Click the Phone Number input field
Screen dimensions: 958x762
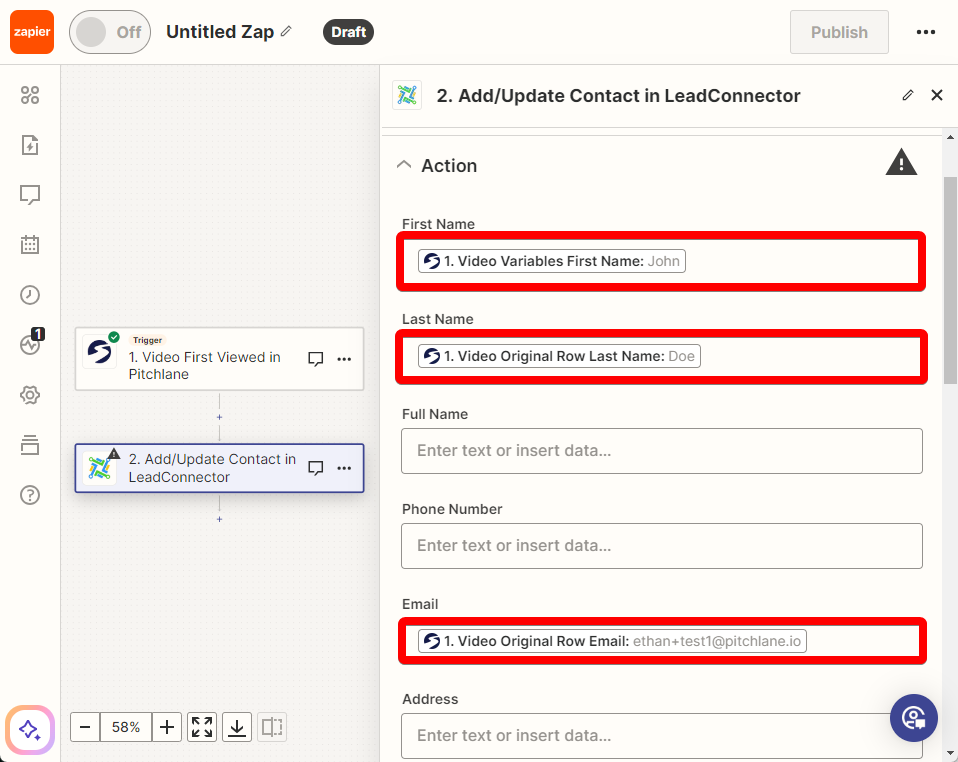[x=662, y=546]
